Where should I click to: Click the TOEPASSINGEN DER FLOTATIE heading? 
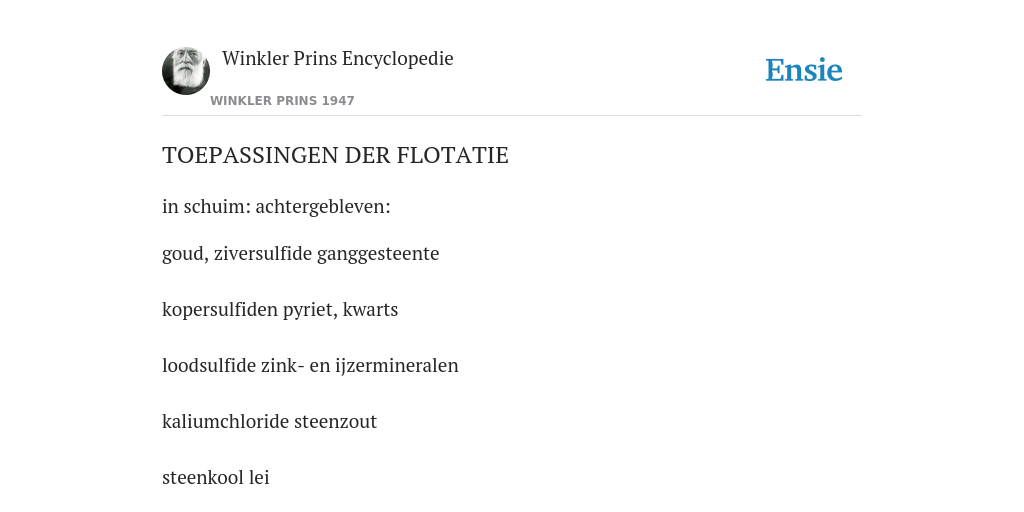pyautogui.click(x=335, y=155)
